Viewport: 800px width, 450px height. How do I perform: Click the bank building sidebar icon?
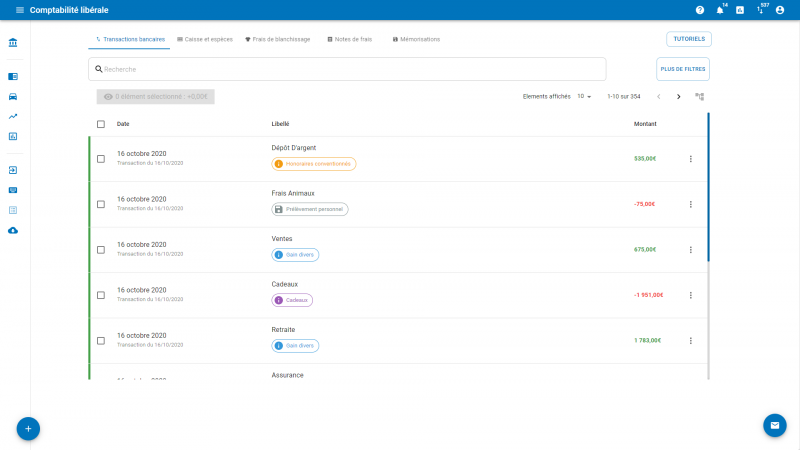(x=13, y=44)
